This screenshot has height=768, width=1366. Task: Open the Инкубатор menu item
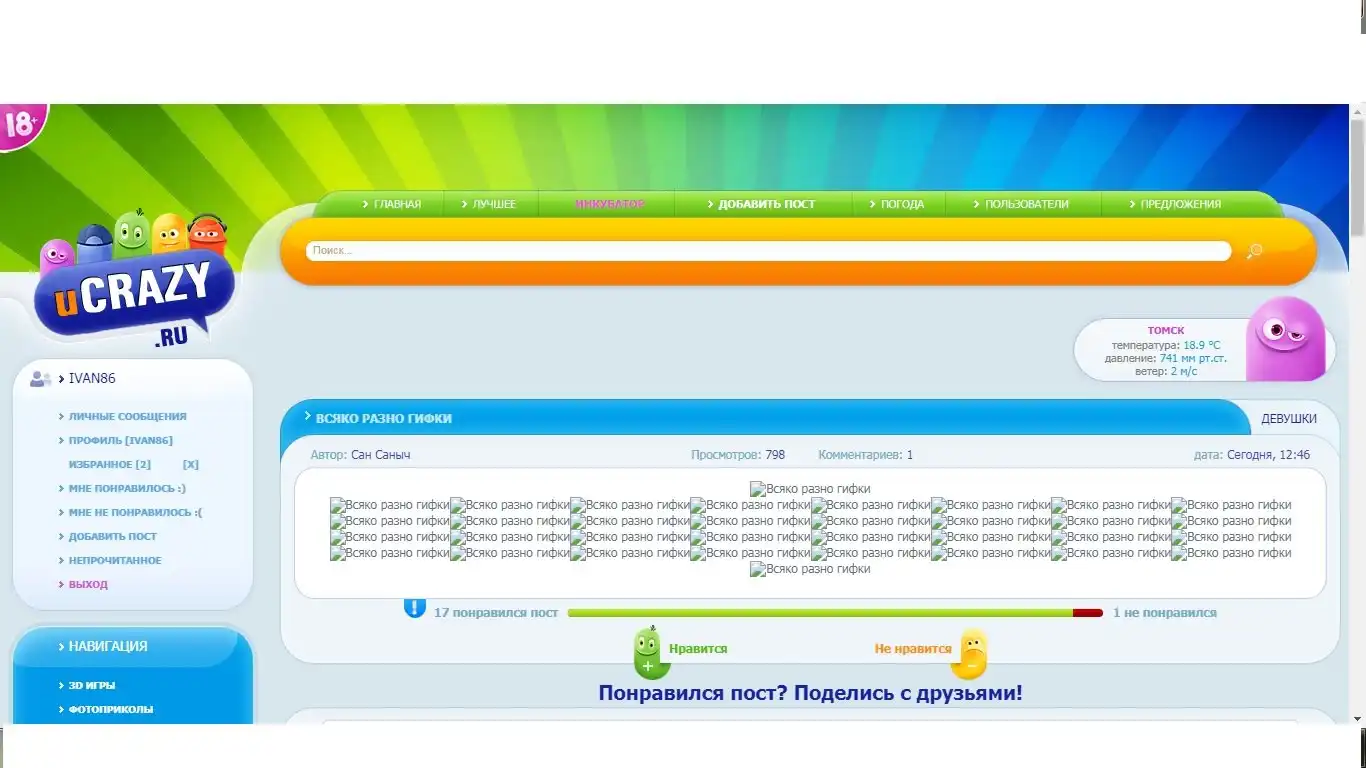609,204
